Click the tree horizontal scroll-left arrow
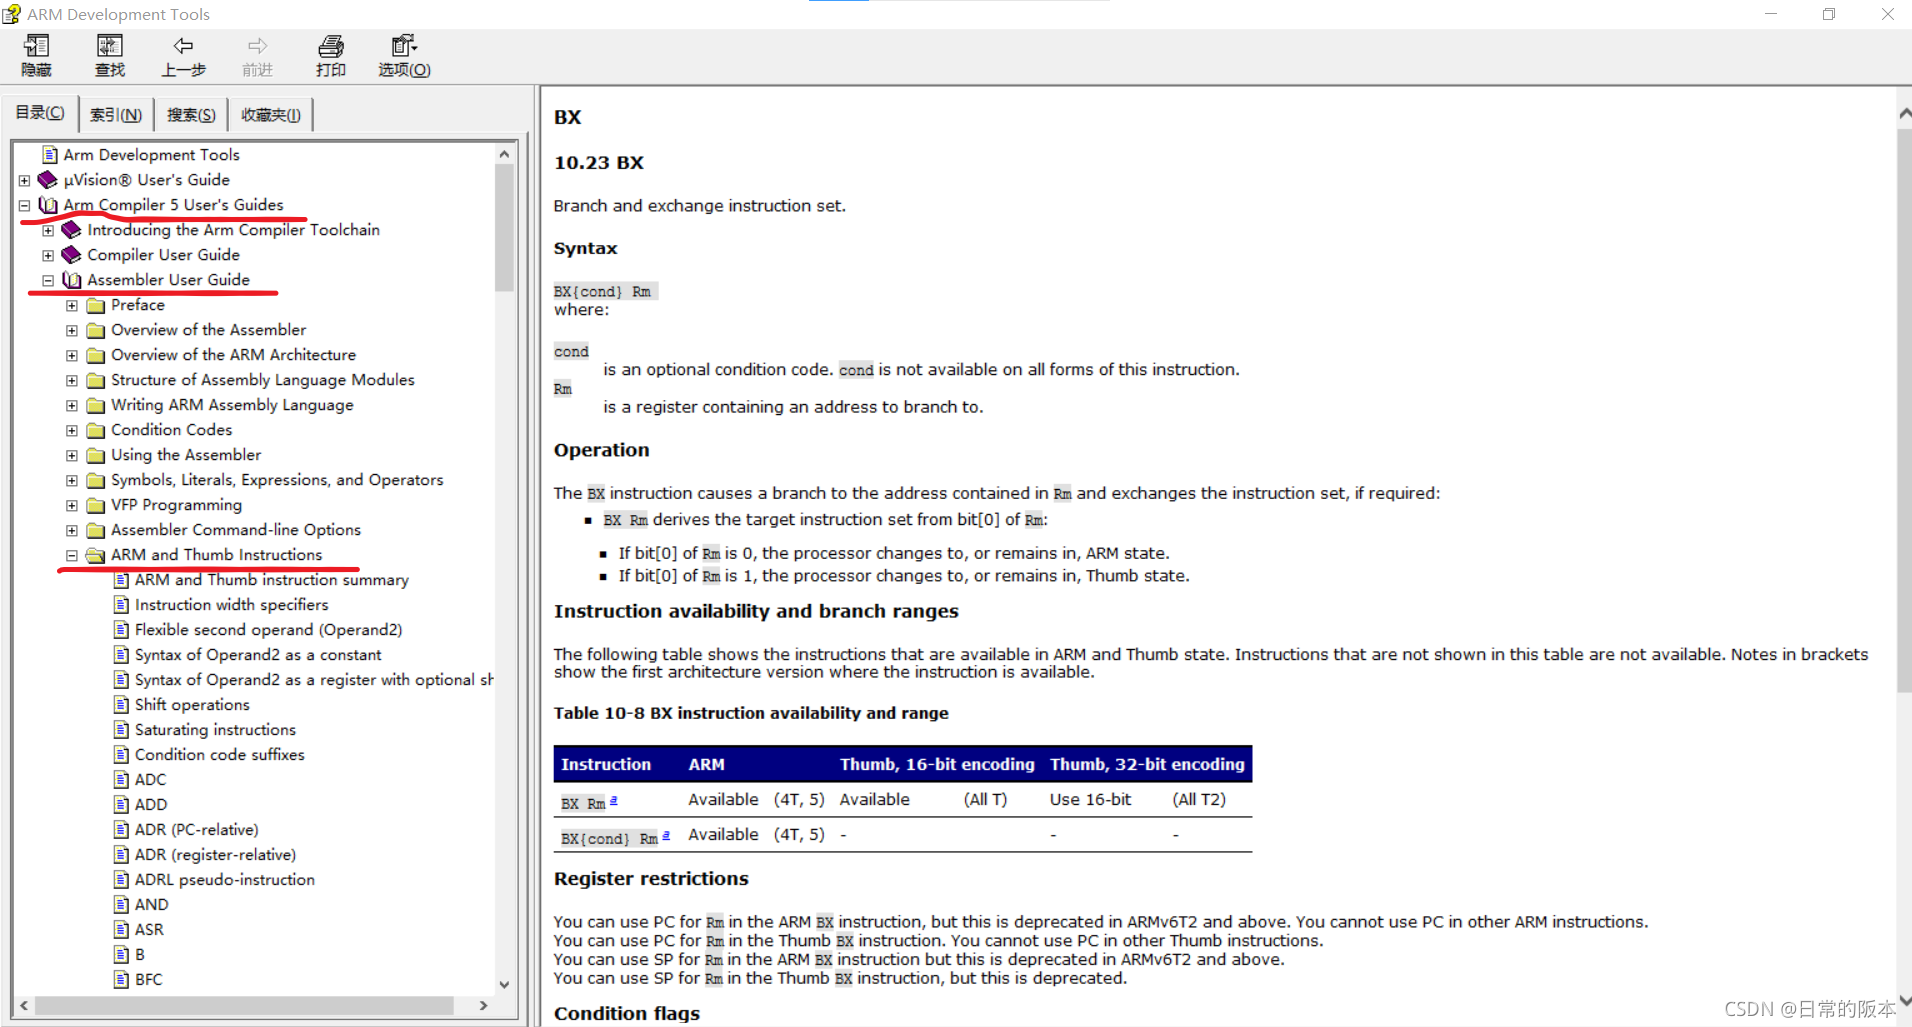The height and width of the screenshot is (1027, 1912). tap(23, 1005)
